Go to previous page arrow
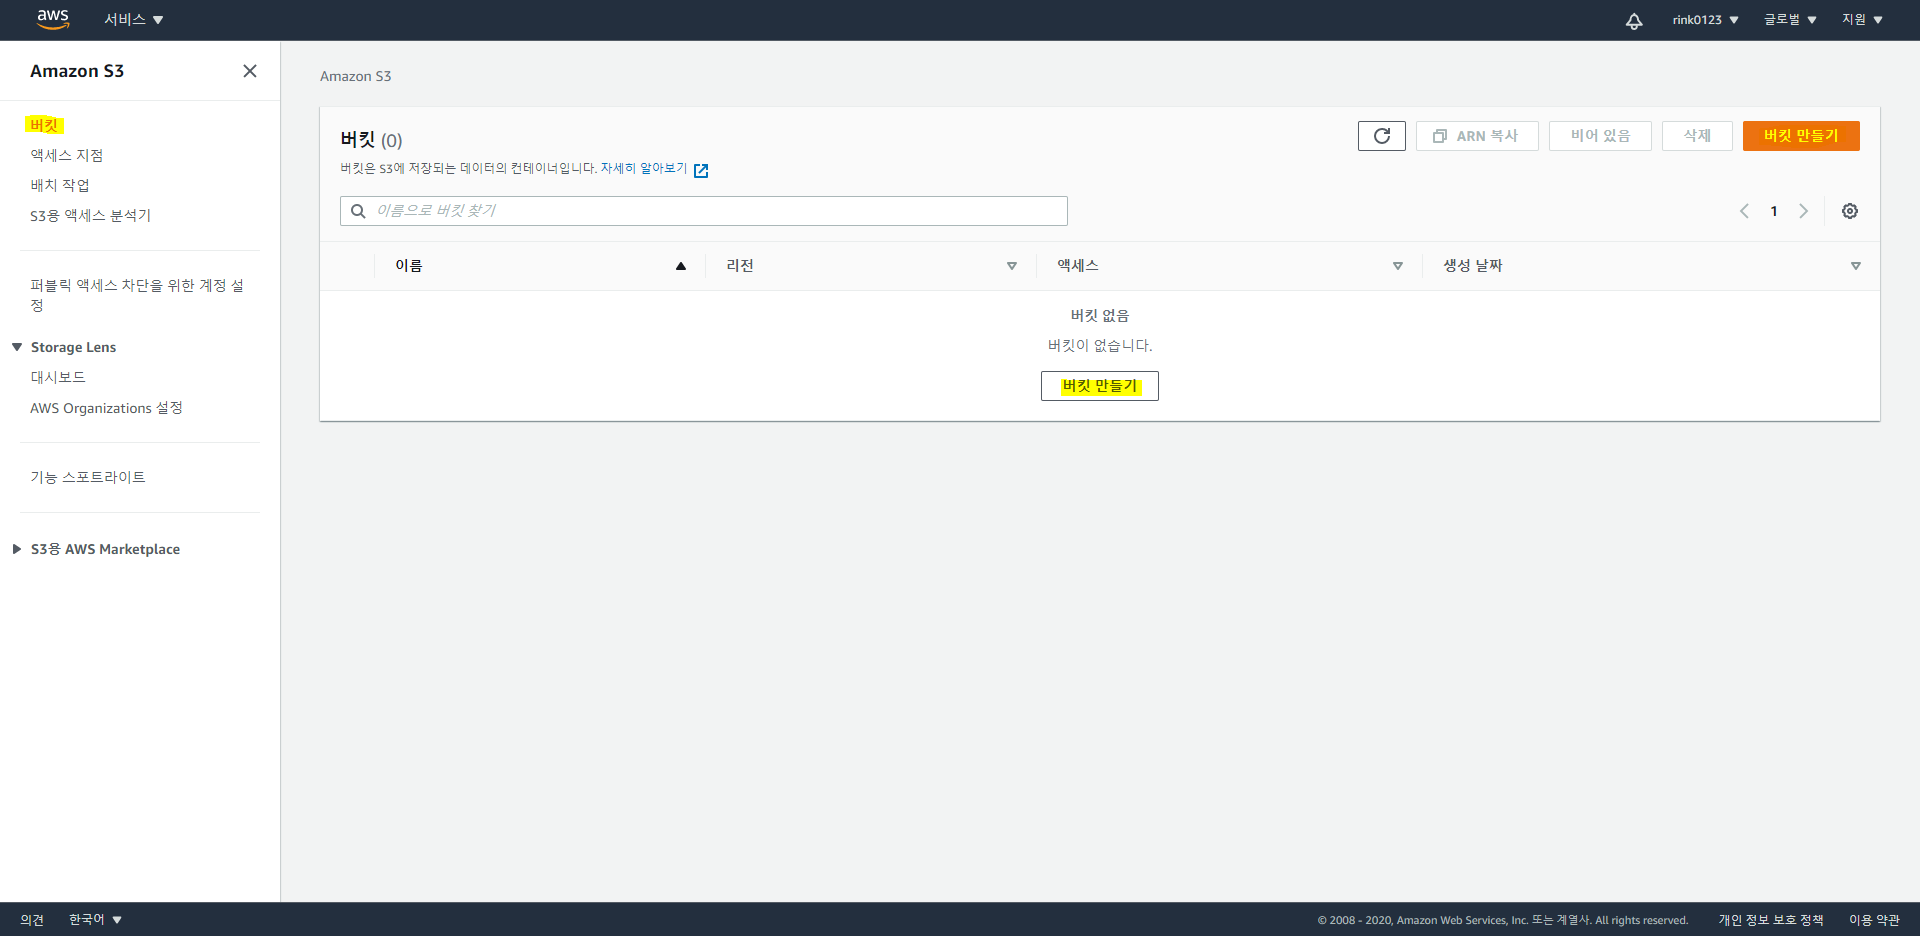This screenshot has width=1920, height=936. point(1744,211)
